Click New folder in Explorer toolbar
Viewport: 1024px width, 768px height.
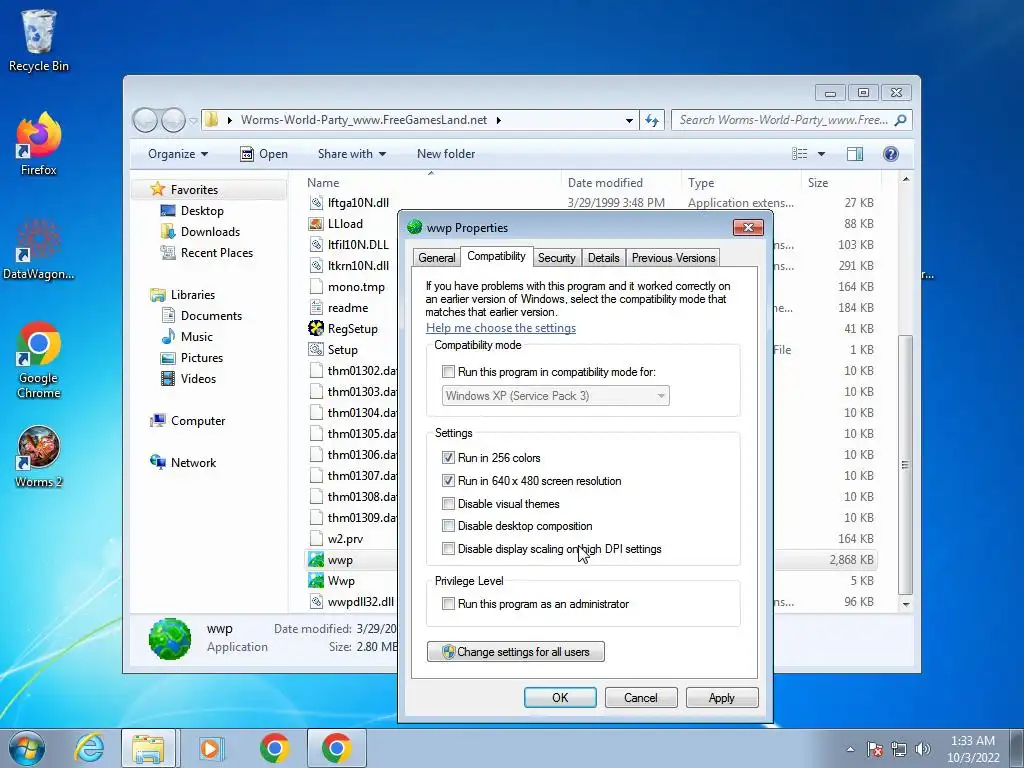[446, 154]
